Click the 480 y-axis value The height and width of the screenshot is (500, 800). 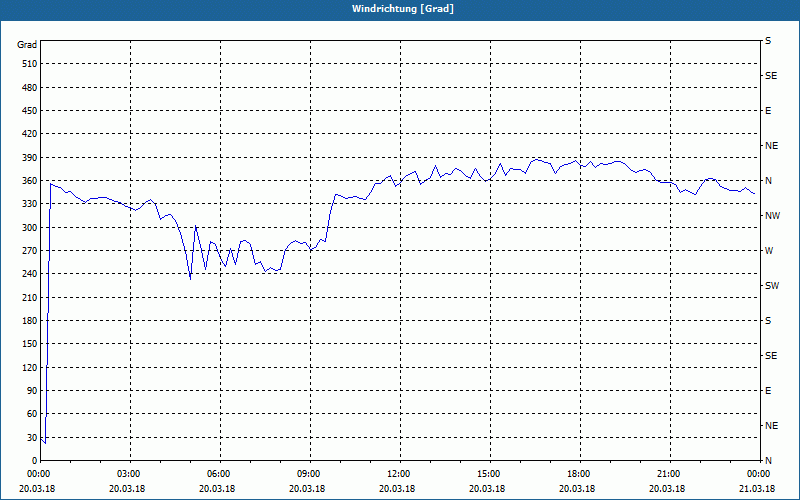(30, 88)
